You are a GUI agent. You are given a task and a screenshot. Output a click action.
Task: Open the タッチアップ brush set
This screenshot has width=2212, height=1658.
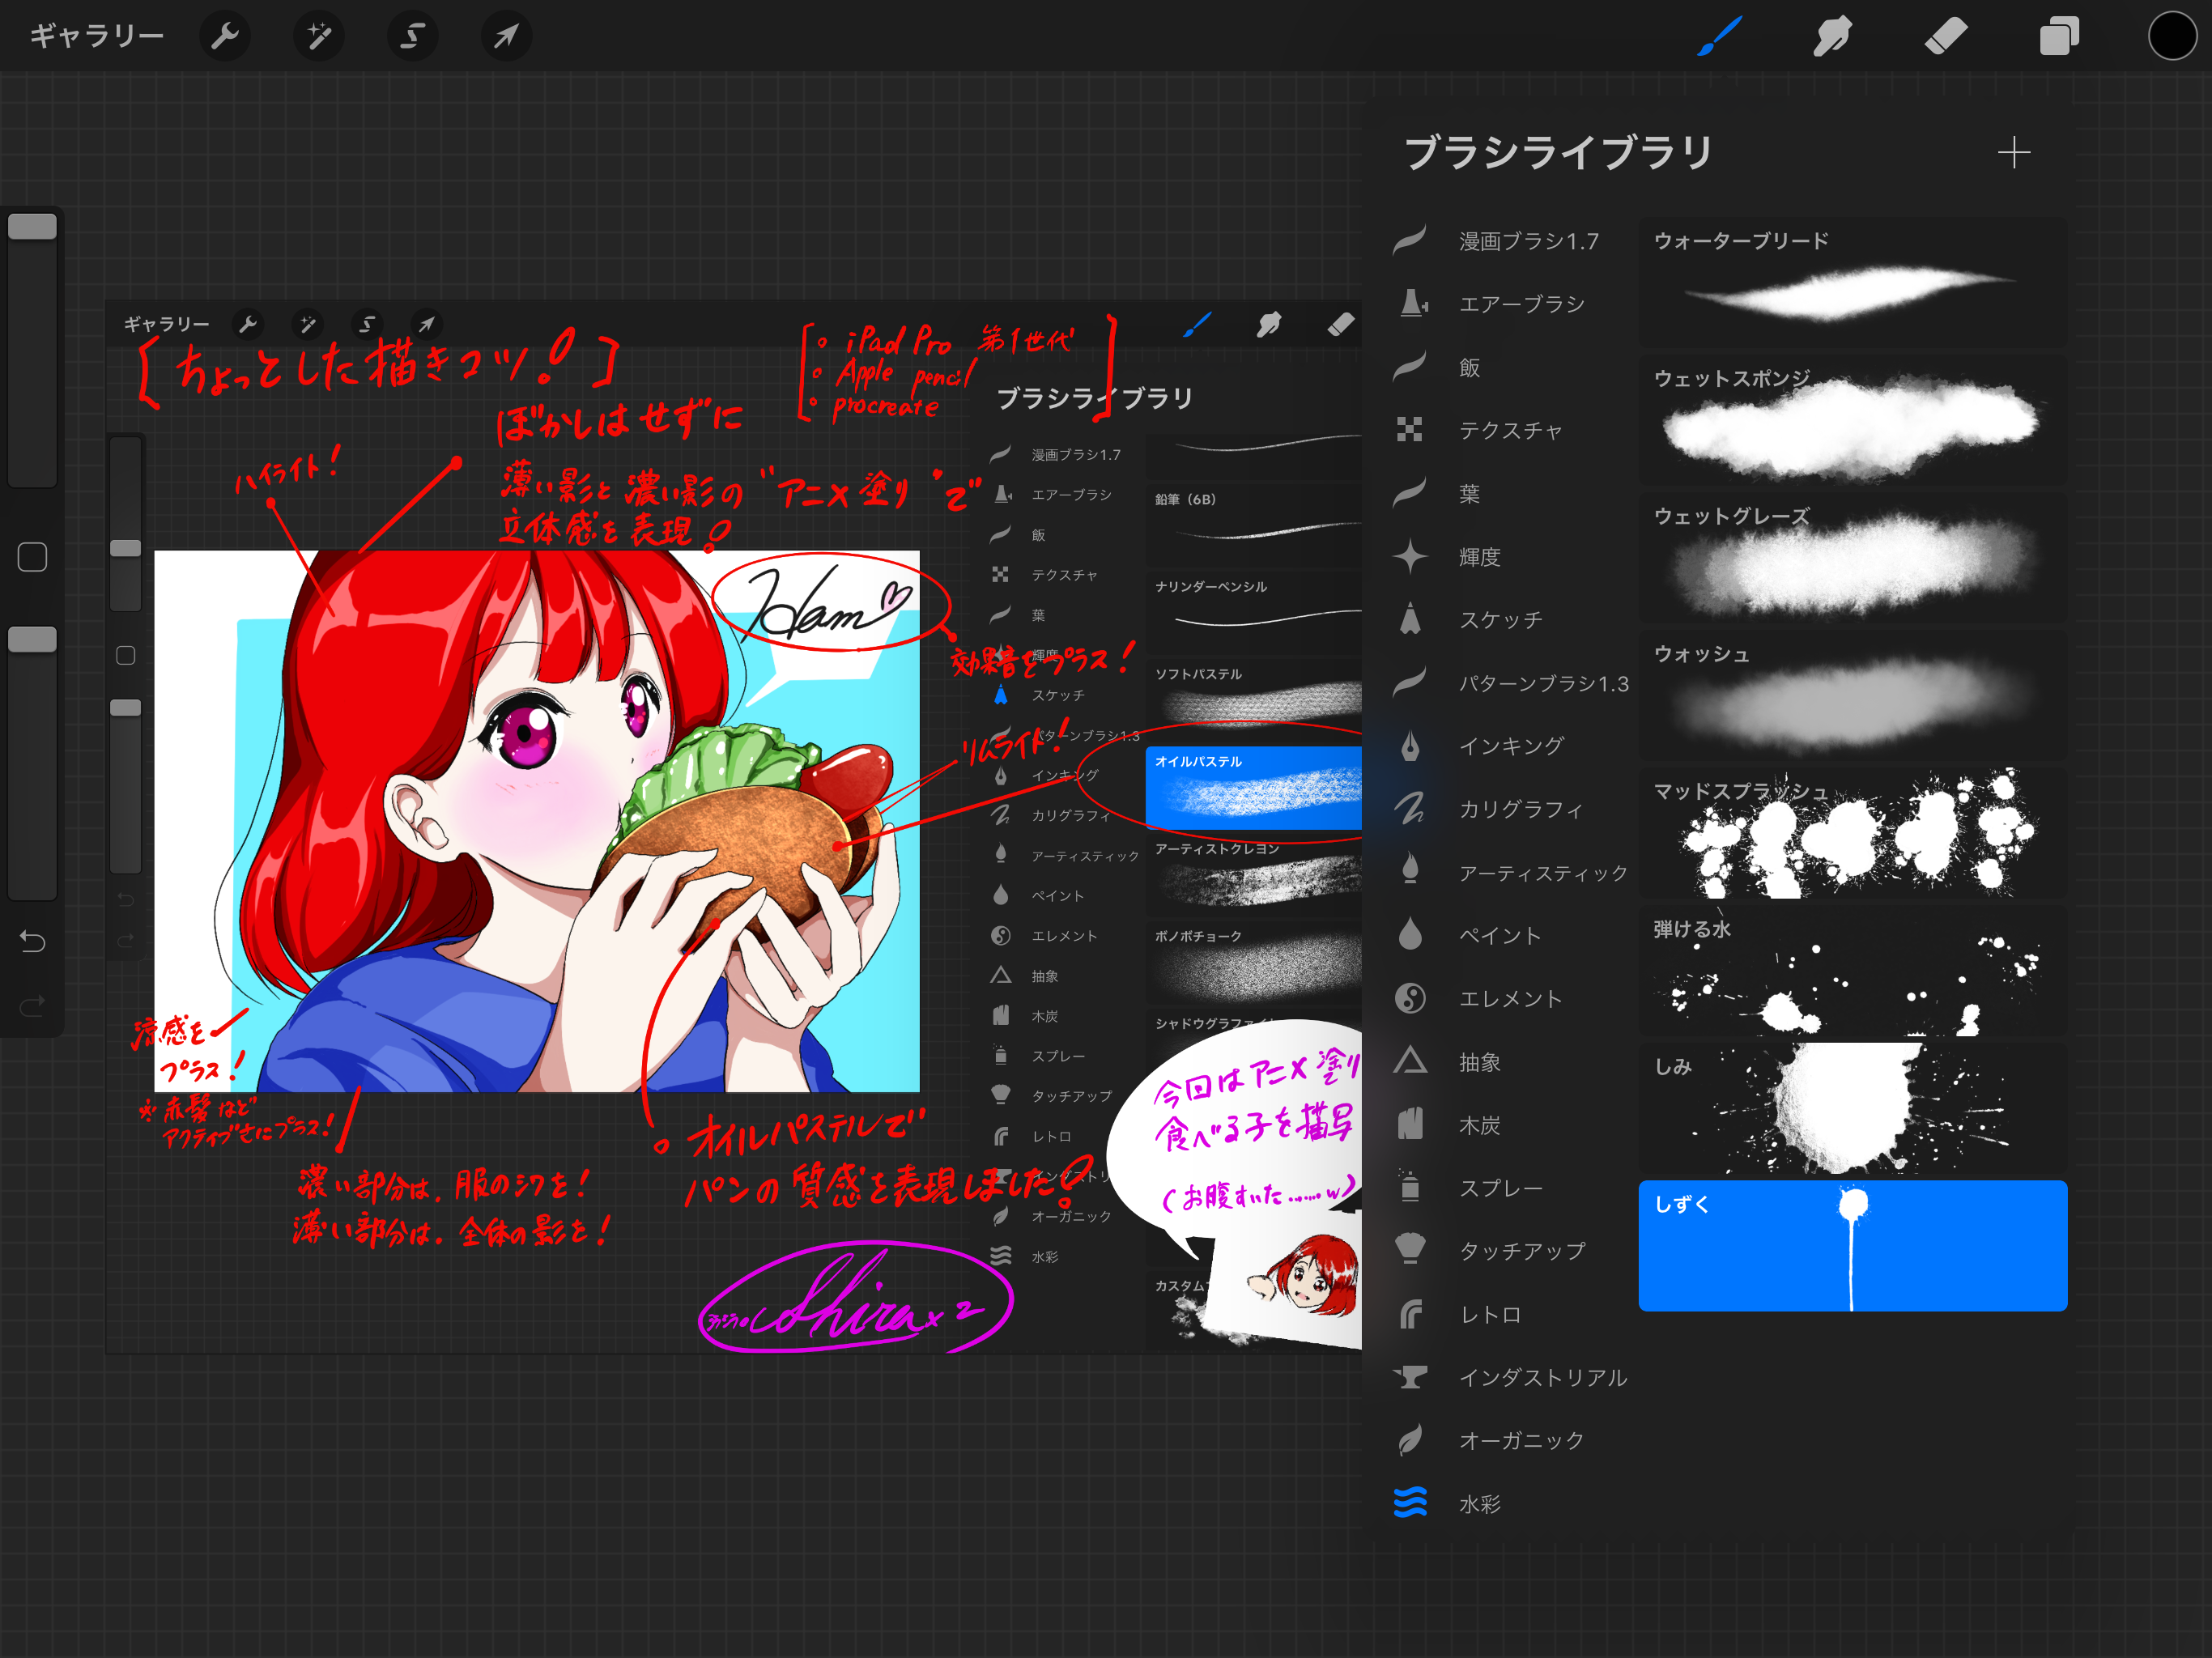pos(1510,1251)
